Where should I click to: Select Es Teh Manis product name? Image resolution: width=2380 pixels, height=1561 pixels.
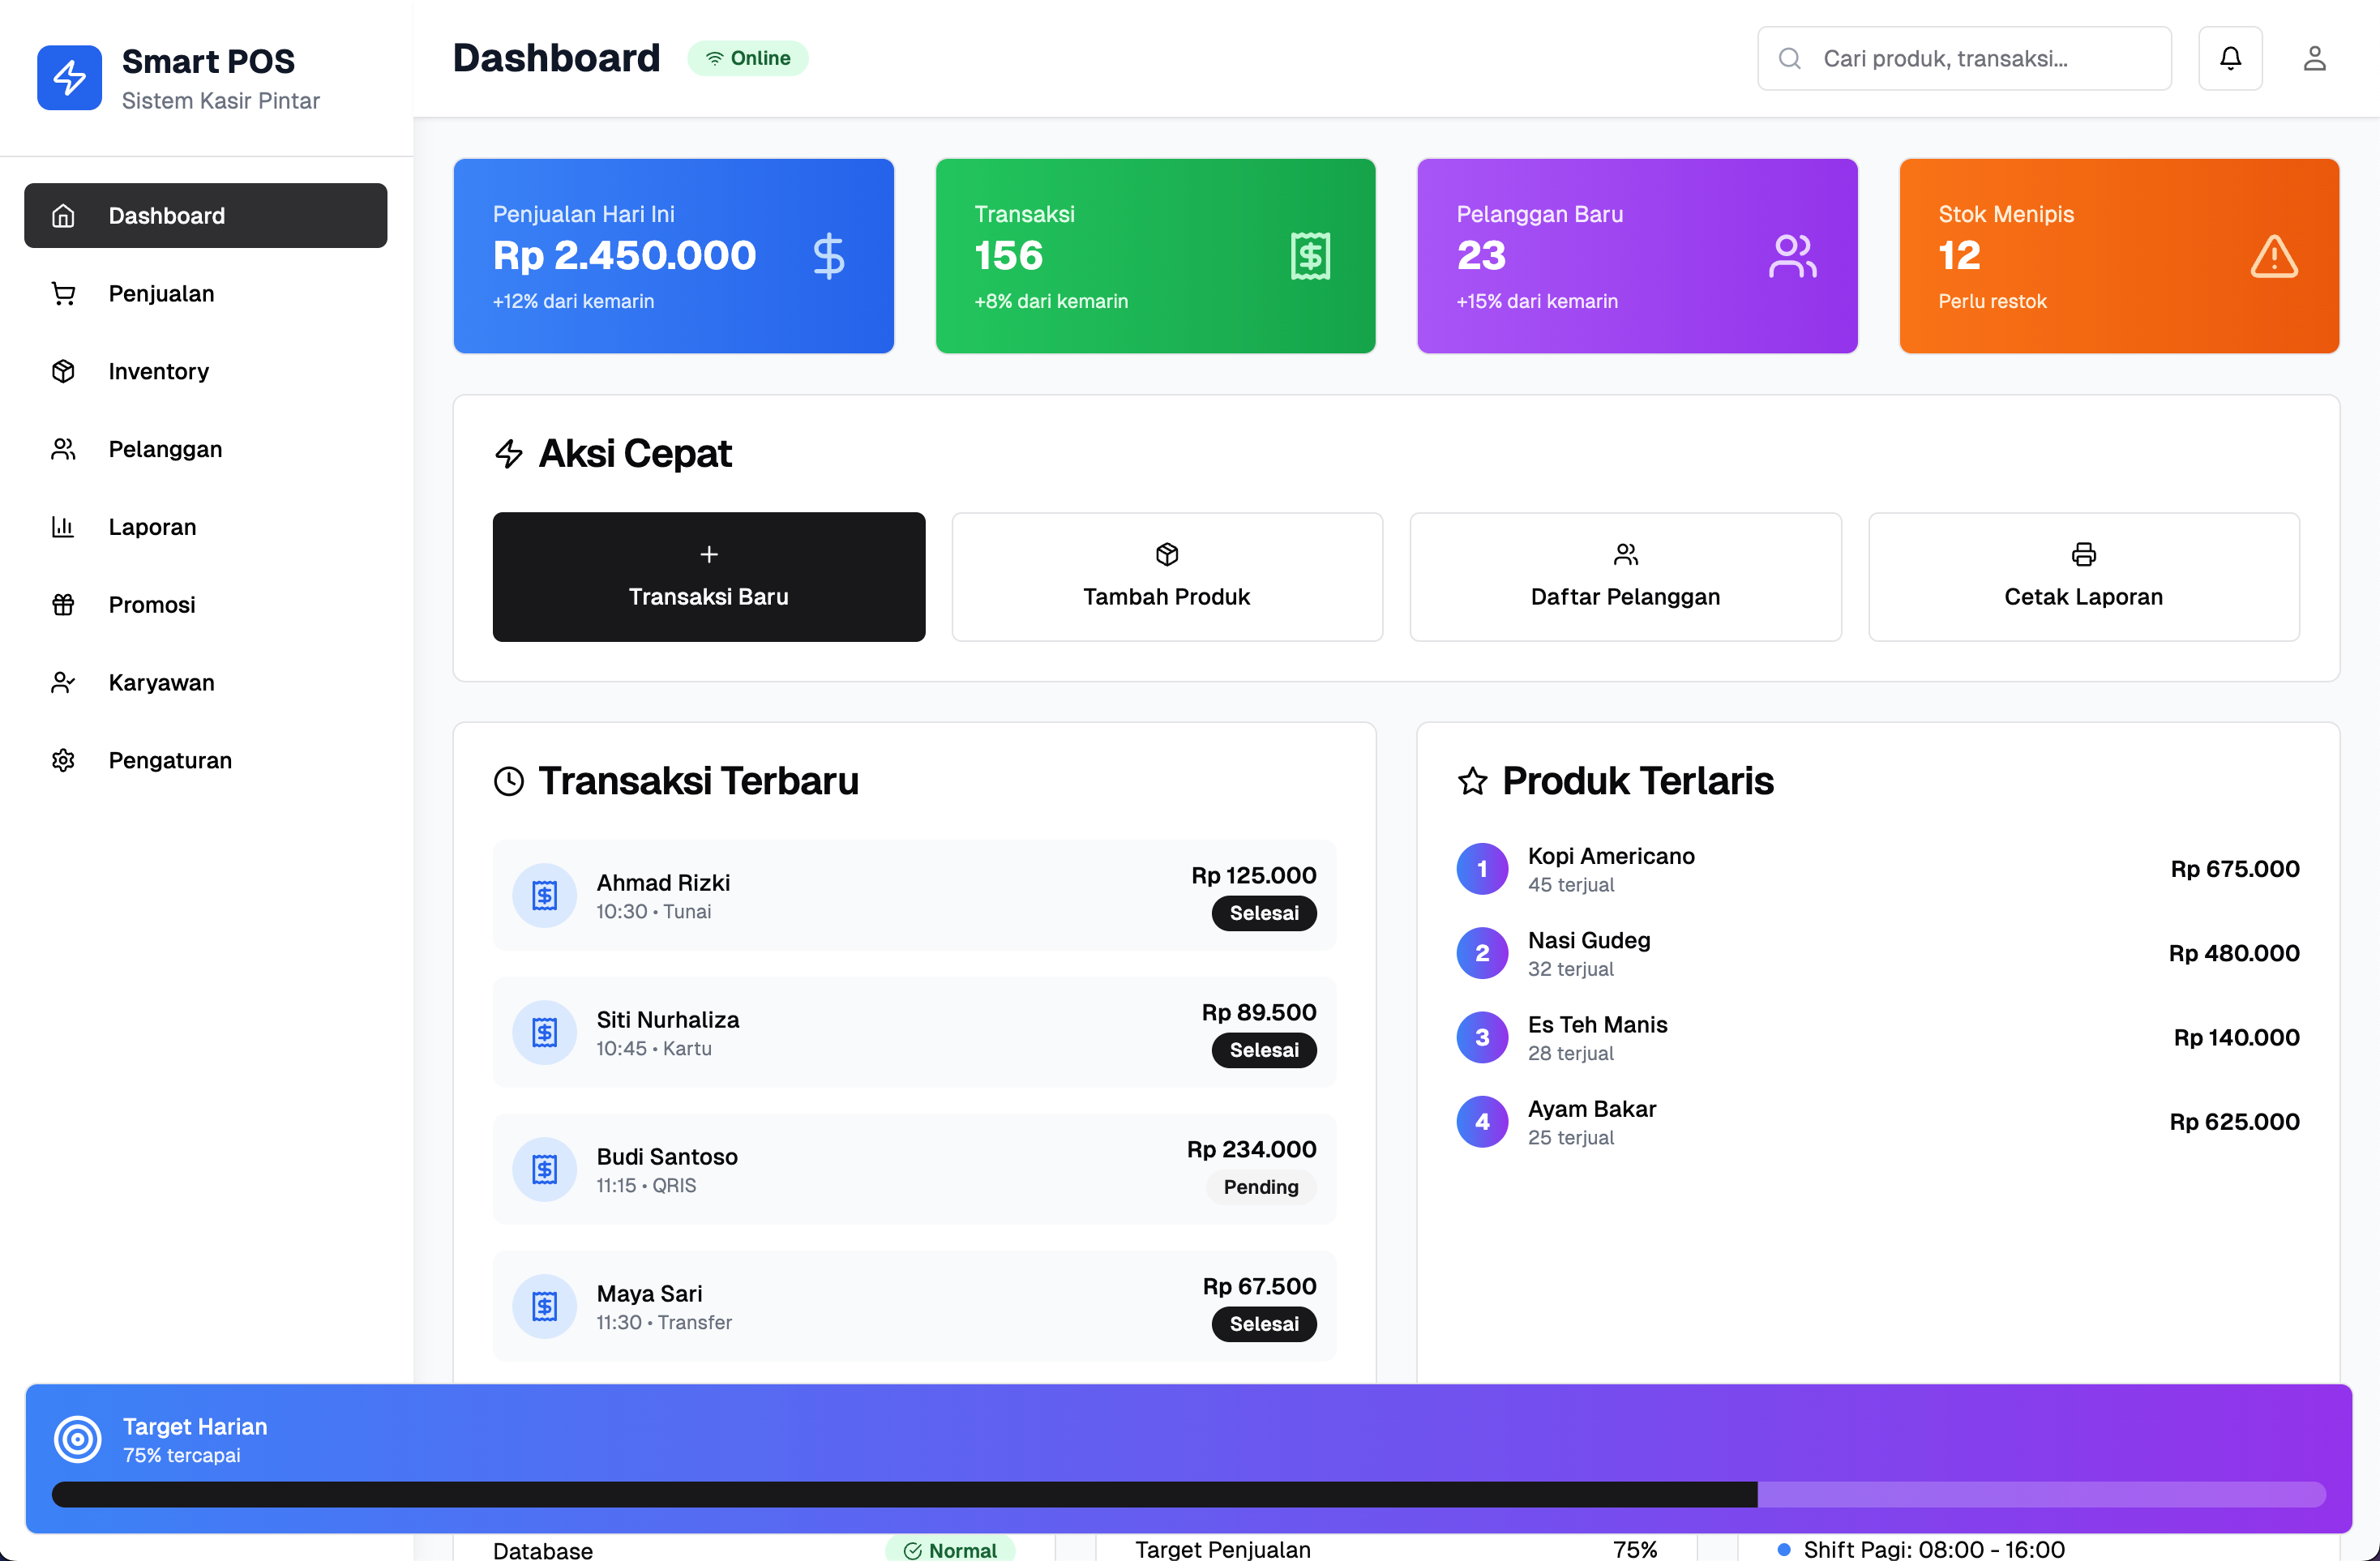click(1598, 1025)
